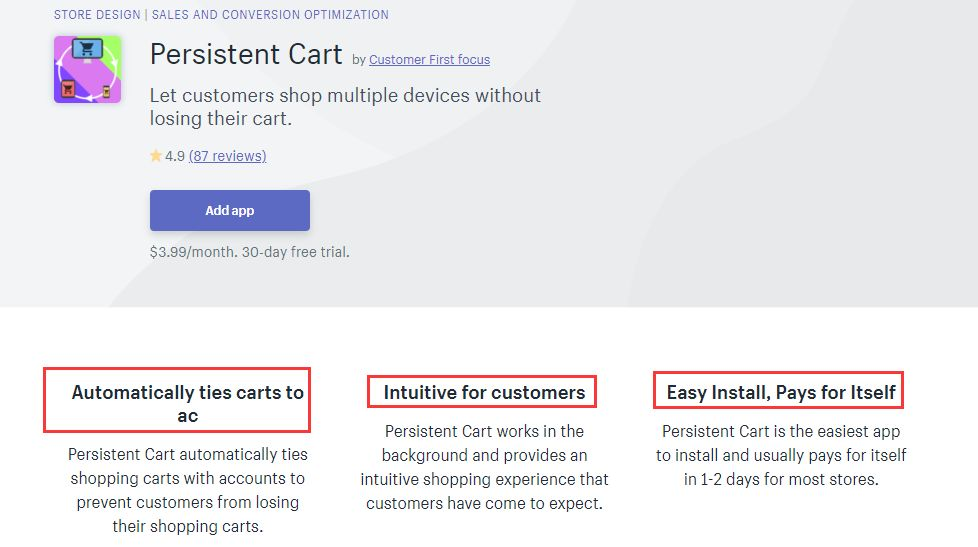
Task: Click paragraph about intuitive shopping experience
Action: pyautogui.click(x=484, y=467)
